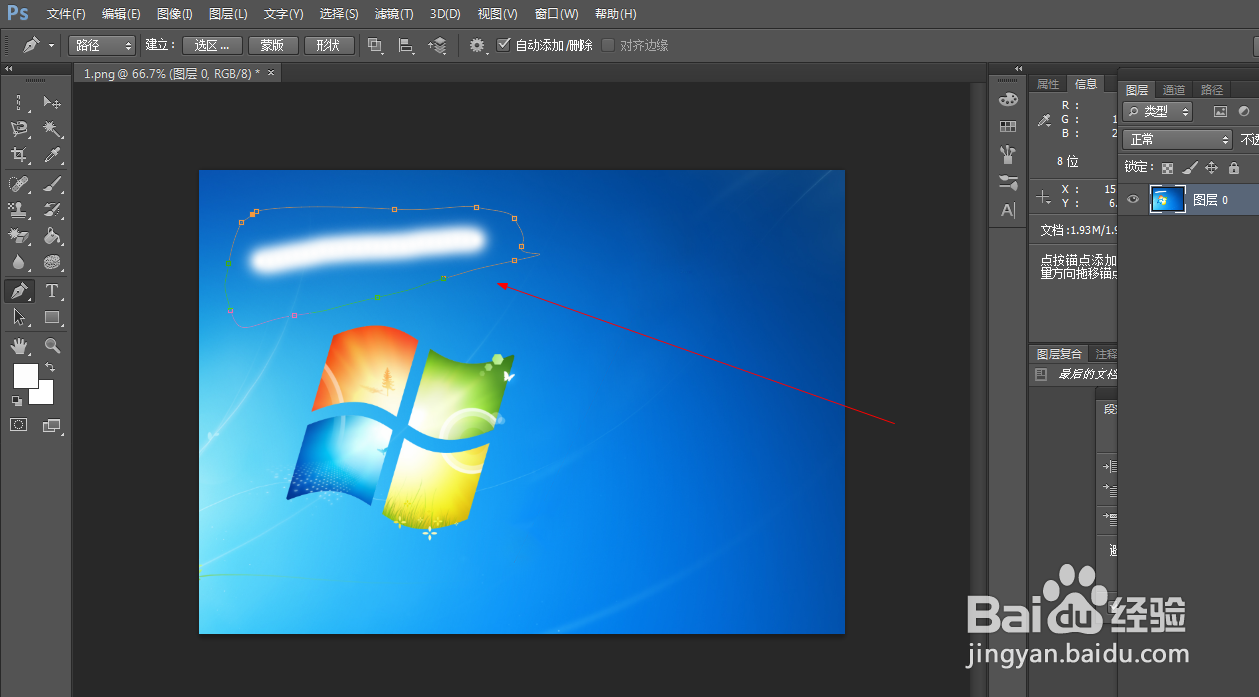Open the Brush settings panel icon
The width and height of the screenshot is (1259, 697).
click(x=1008, y=182)
